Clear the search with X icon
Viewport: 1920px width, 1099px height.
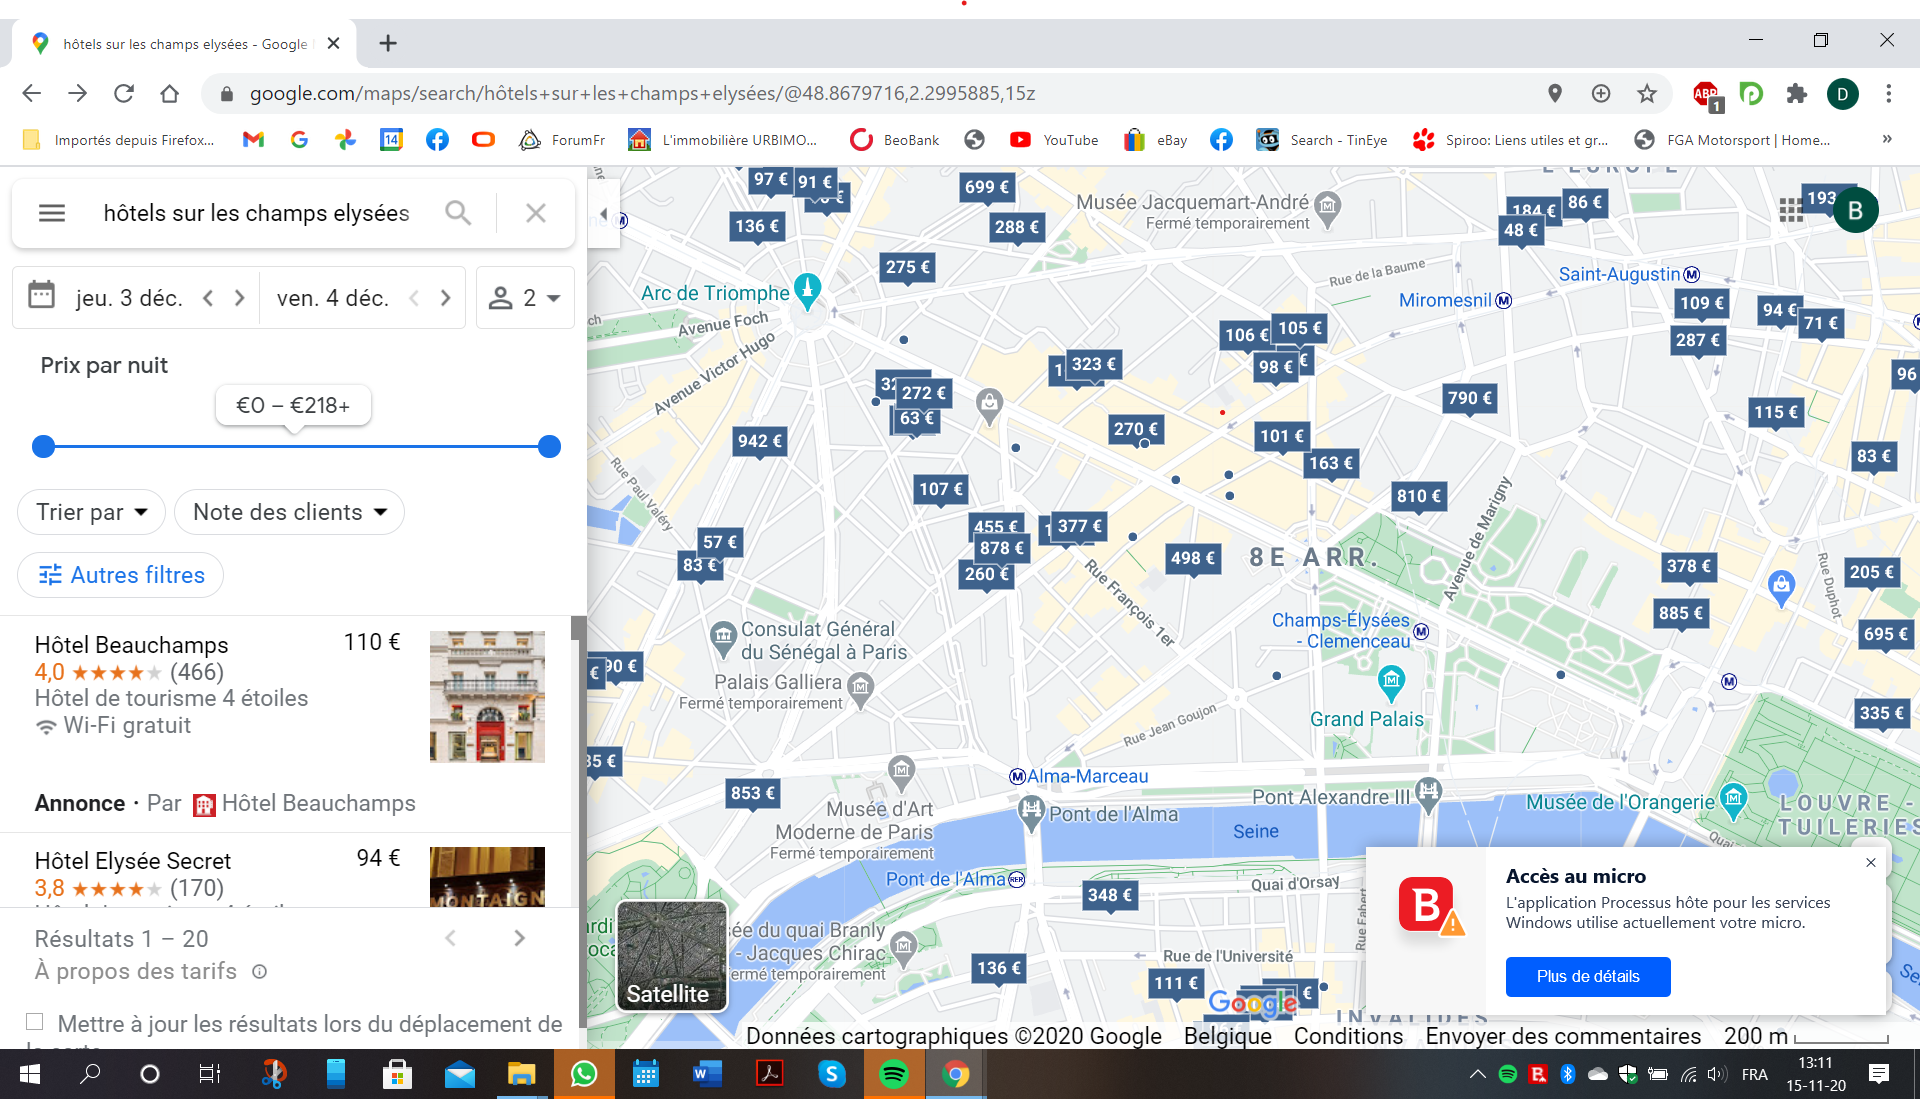pos(536,213)
